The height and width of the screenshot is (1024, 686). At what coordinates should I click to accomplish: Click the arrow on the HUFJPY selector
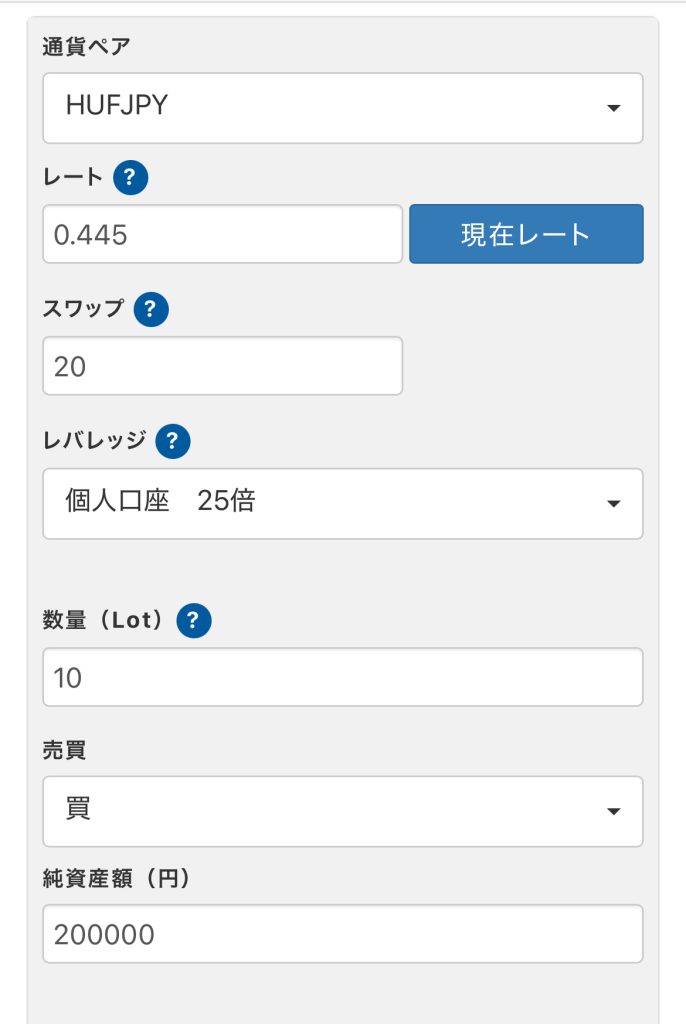pyautogui.click(x=613, y=108)
